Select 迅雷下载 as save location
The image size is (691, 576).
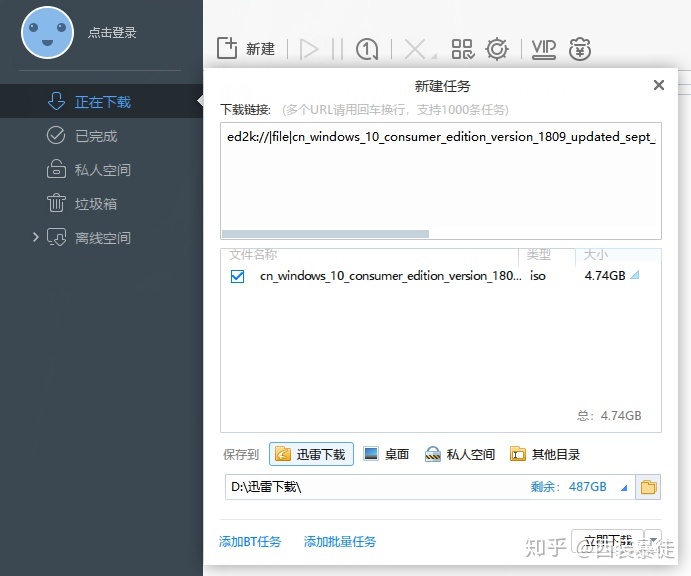tap(311, 454)
